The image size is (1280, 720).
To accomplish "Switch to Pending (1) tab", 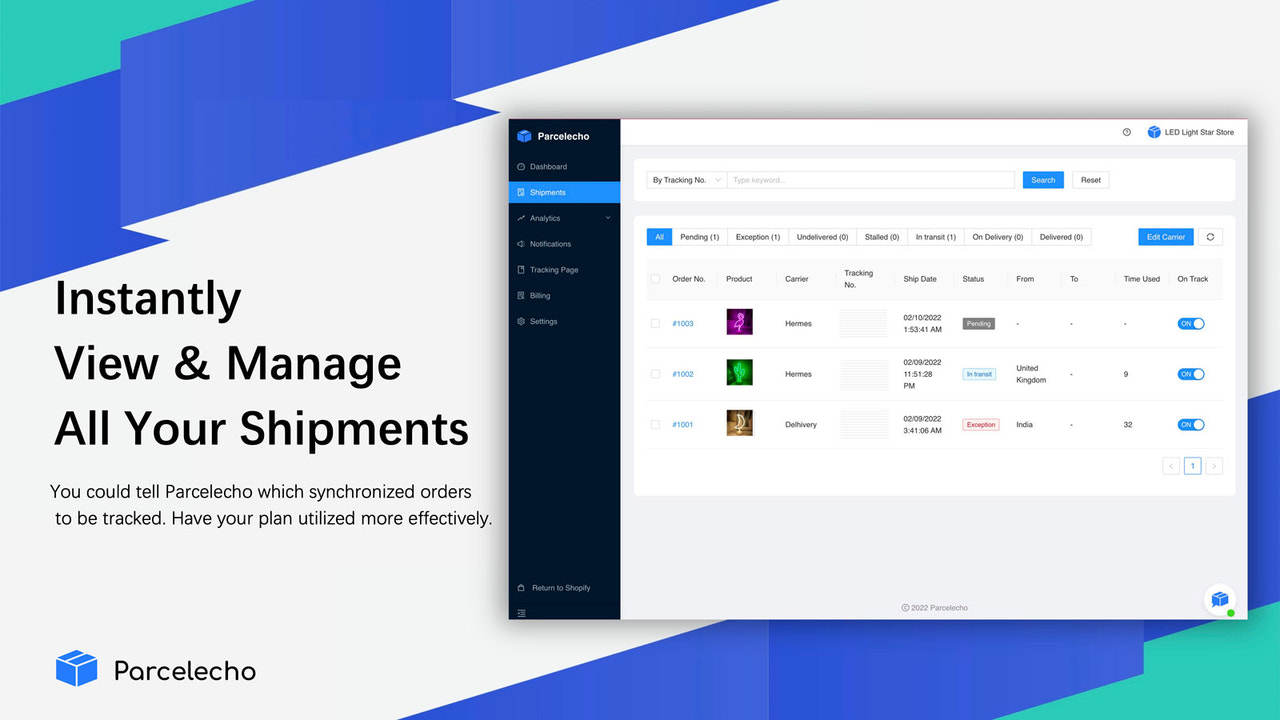I will tap(700, 237).
